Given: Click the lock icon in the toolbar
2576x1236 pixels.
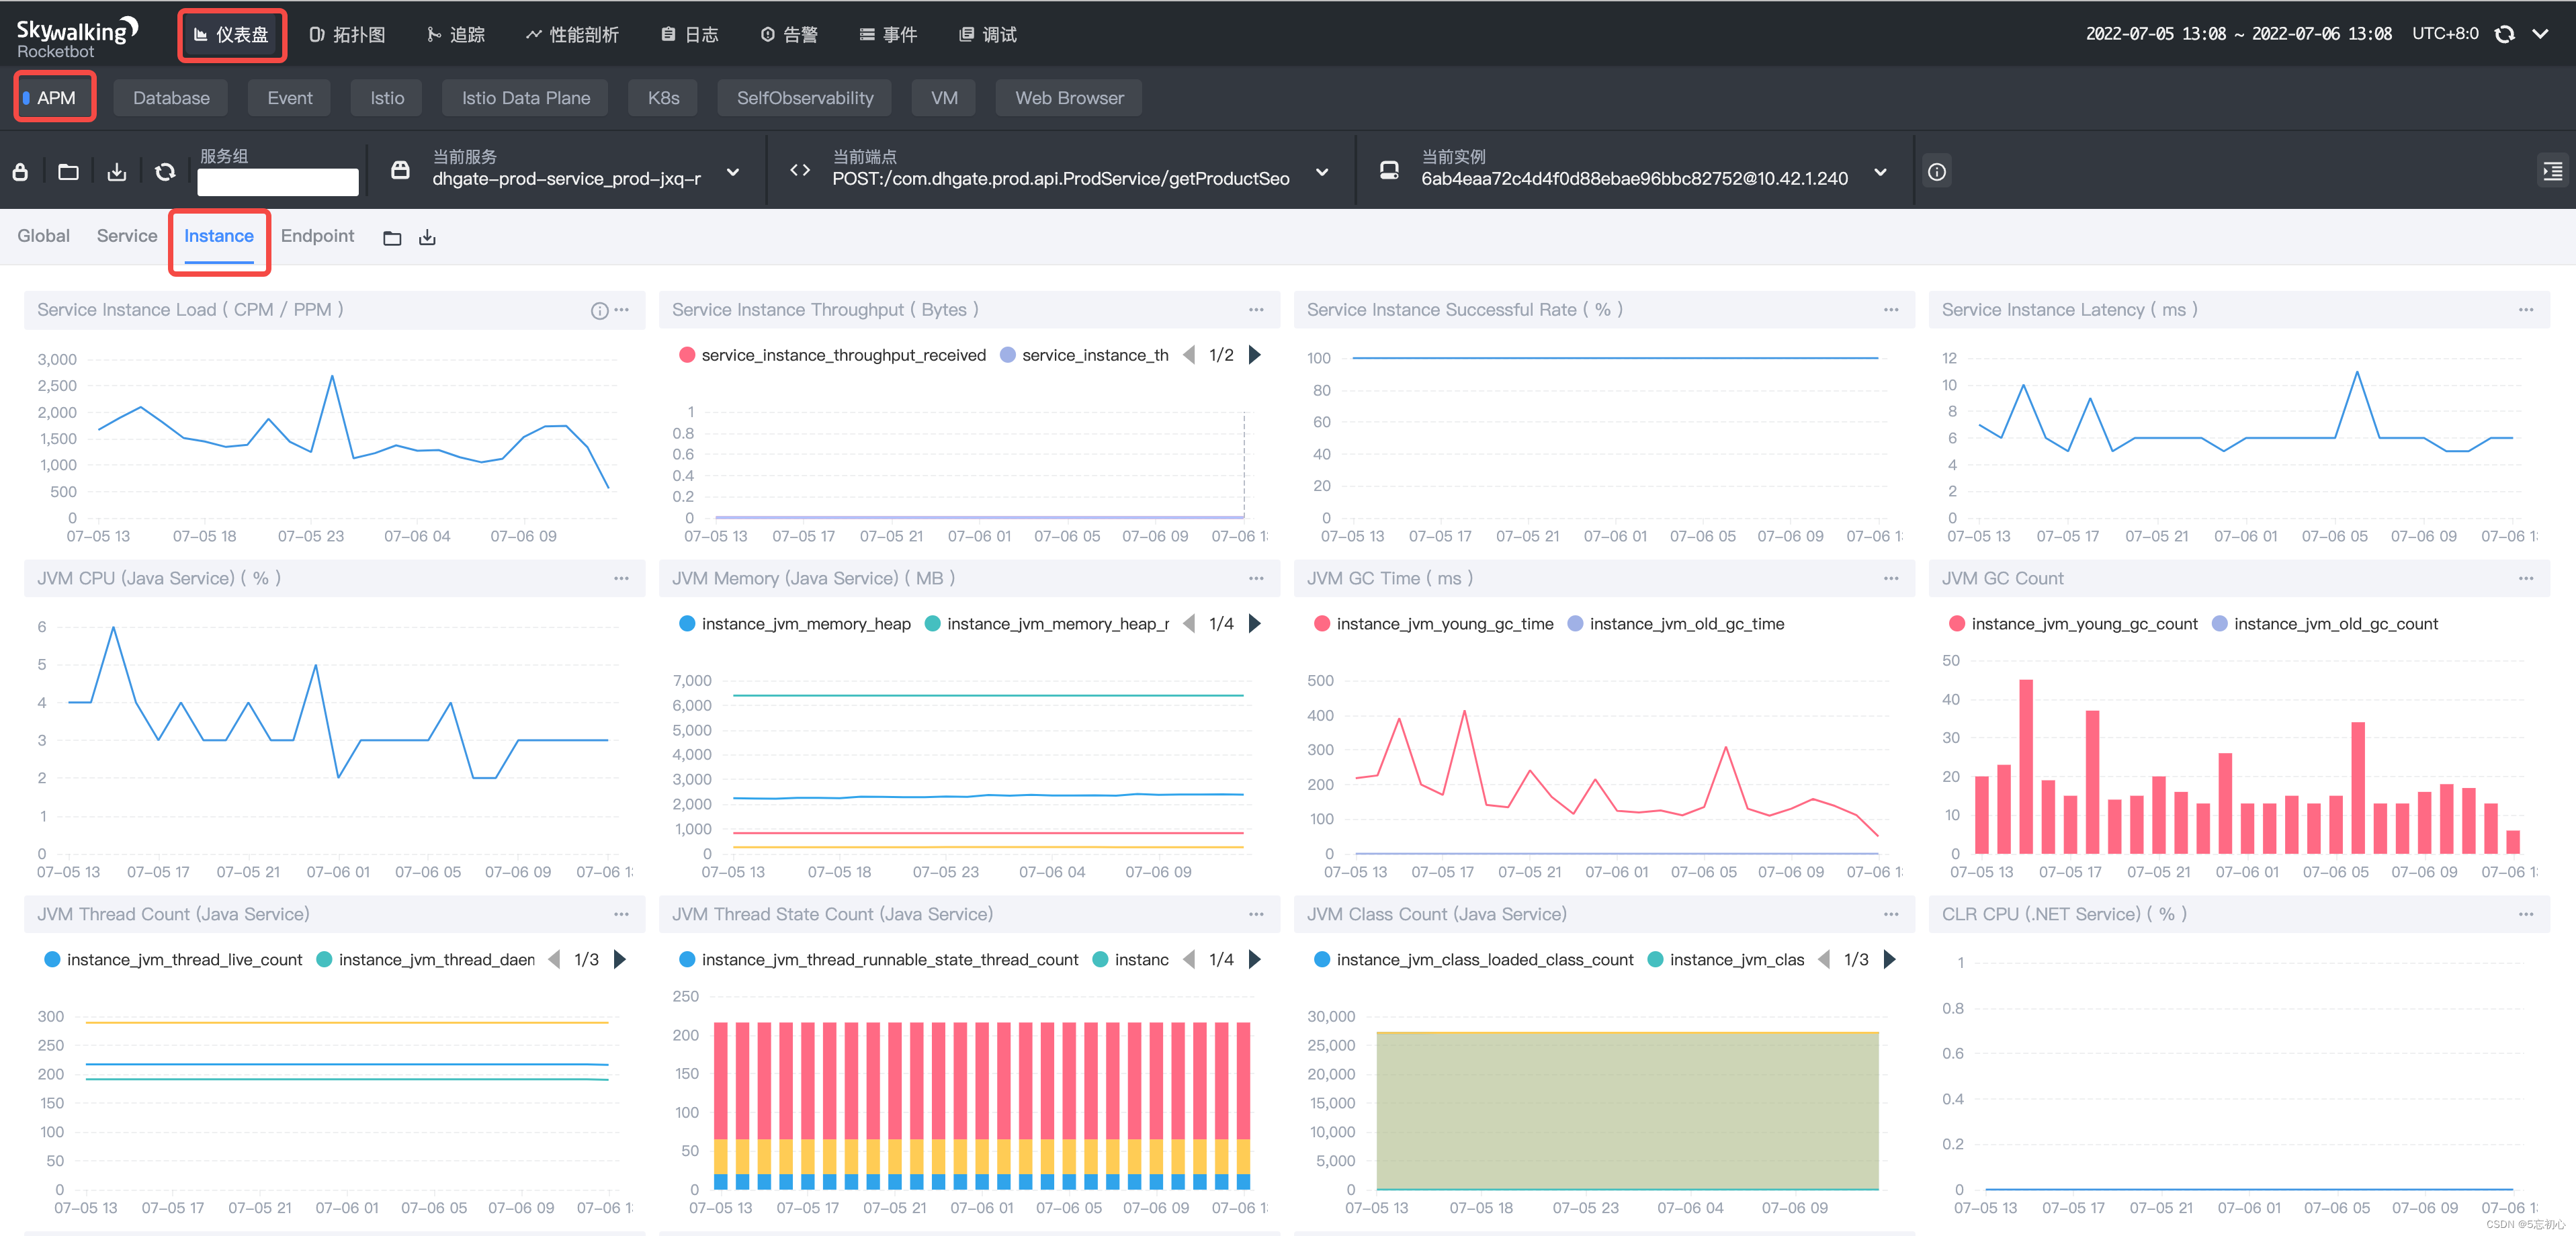Looking at the screenshot, I should [20, 172].
